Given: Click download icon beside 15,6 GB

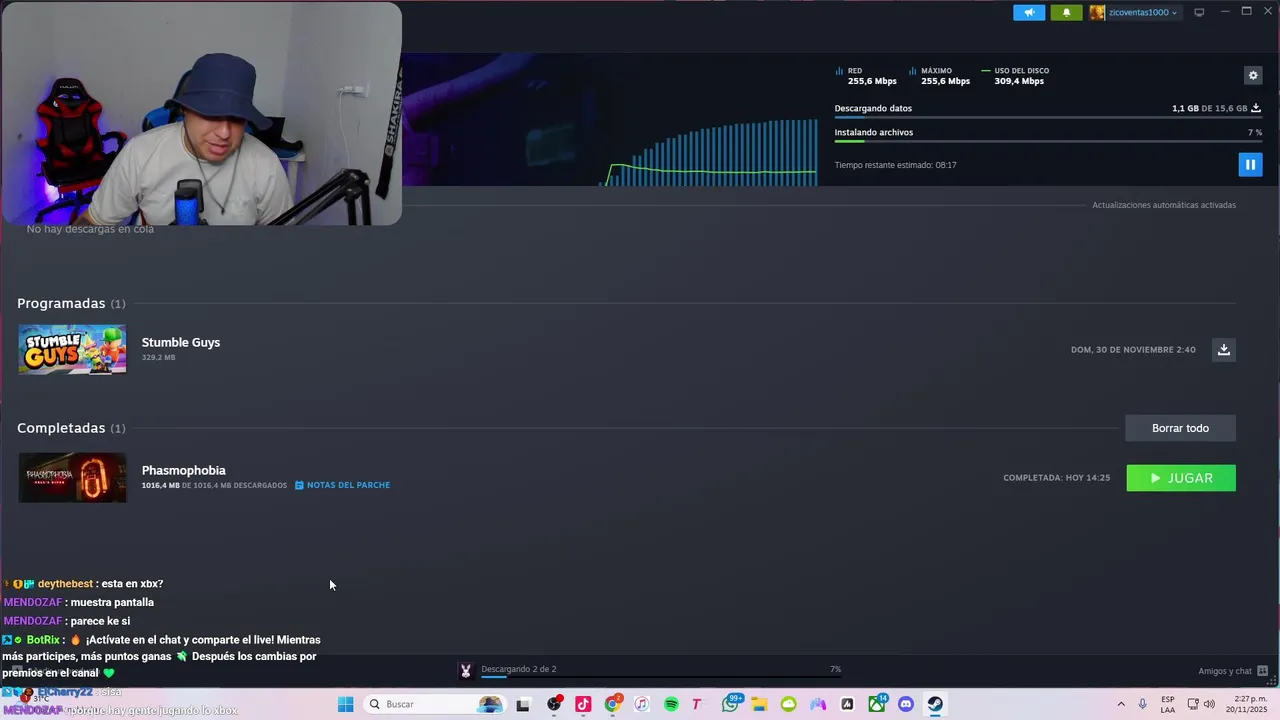Looking at the screenshot, I should (1256, 108).
